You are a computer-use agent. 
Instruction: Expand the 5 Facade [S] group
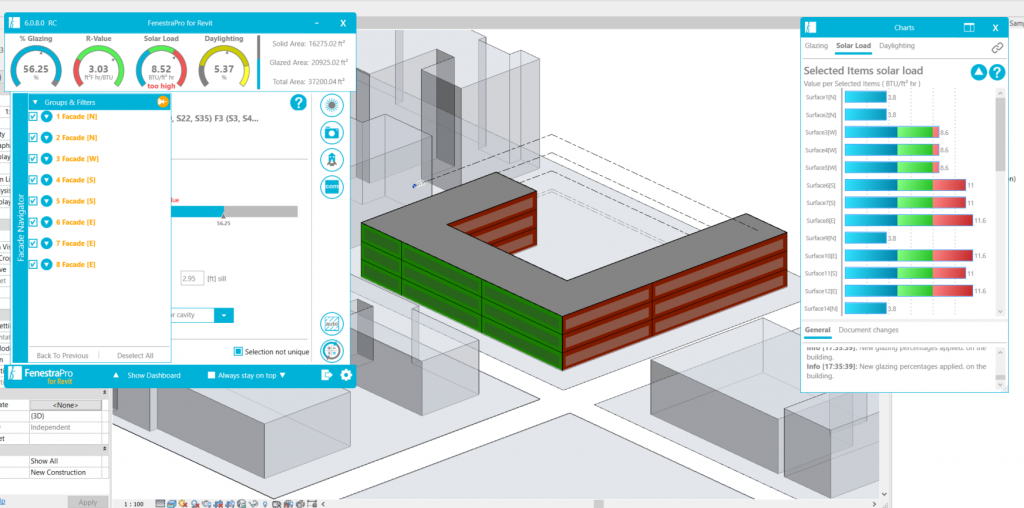(x=46, y=201)
